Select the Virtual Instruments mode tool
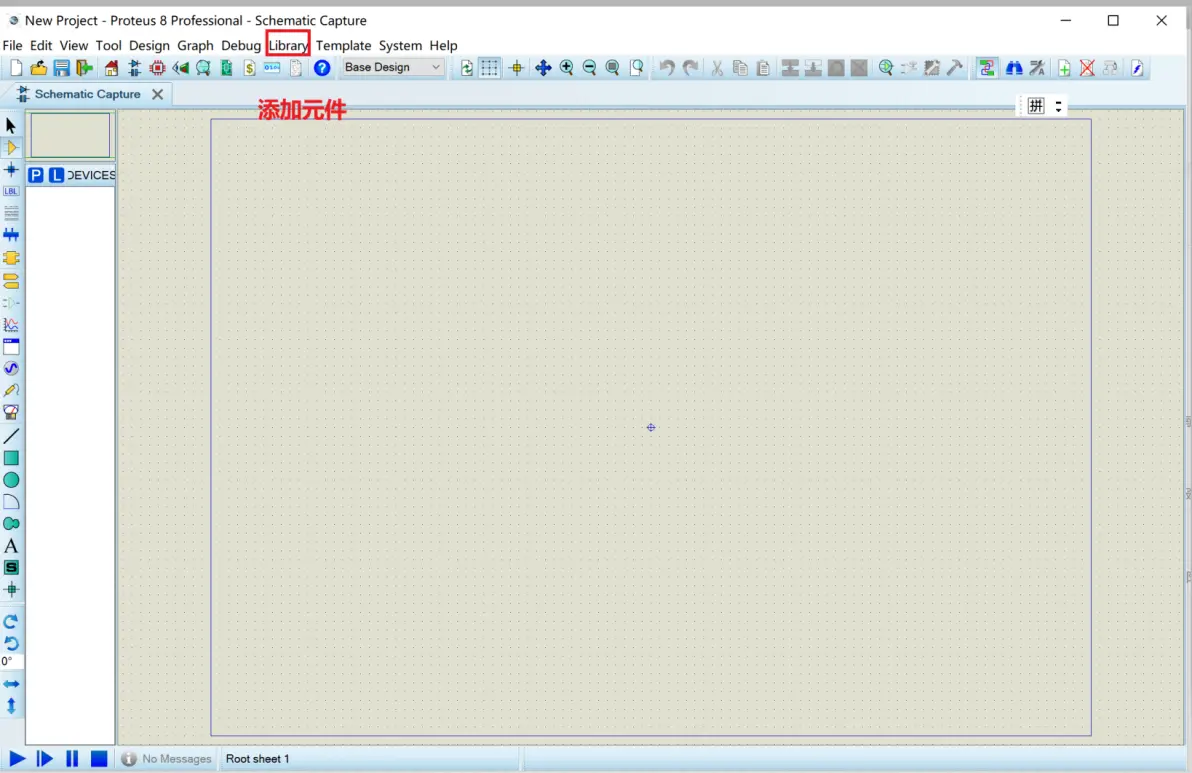The width and height of the screenshot is (1192, 773). (x=11, y=413)
